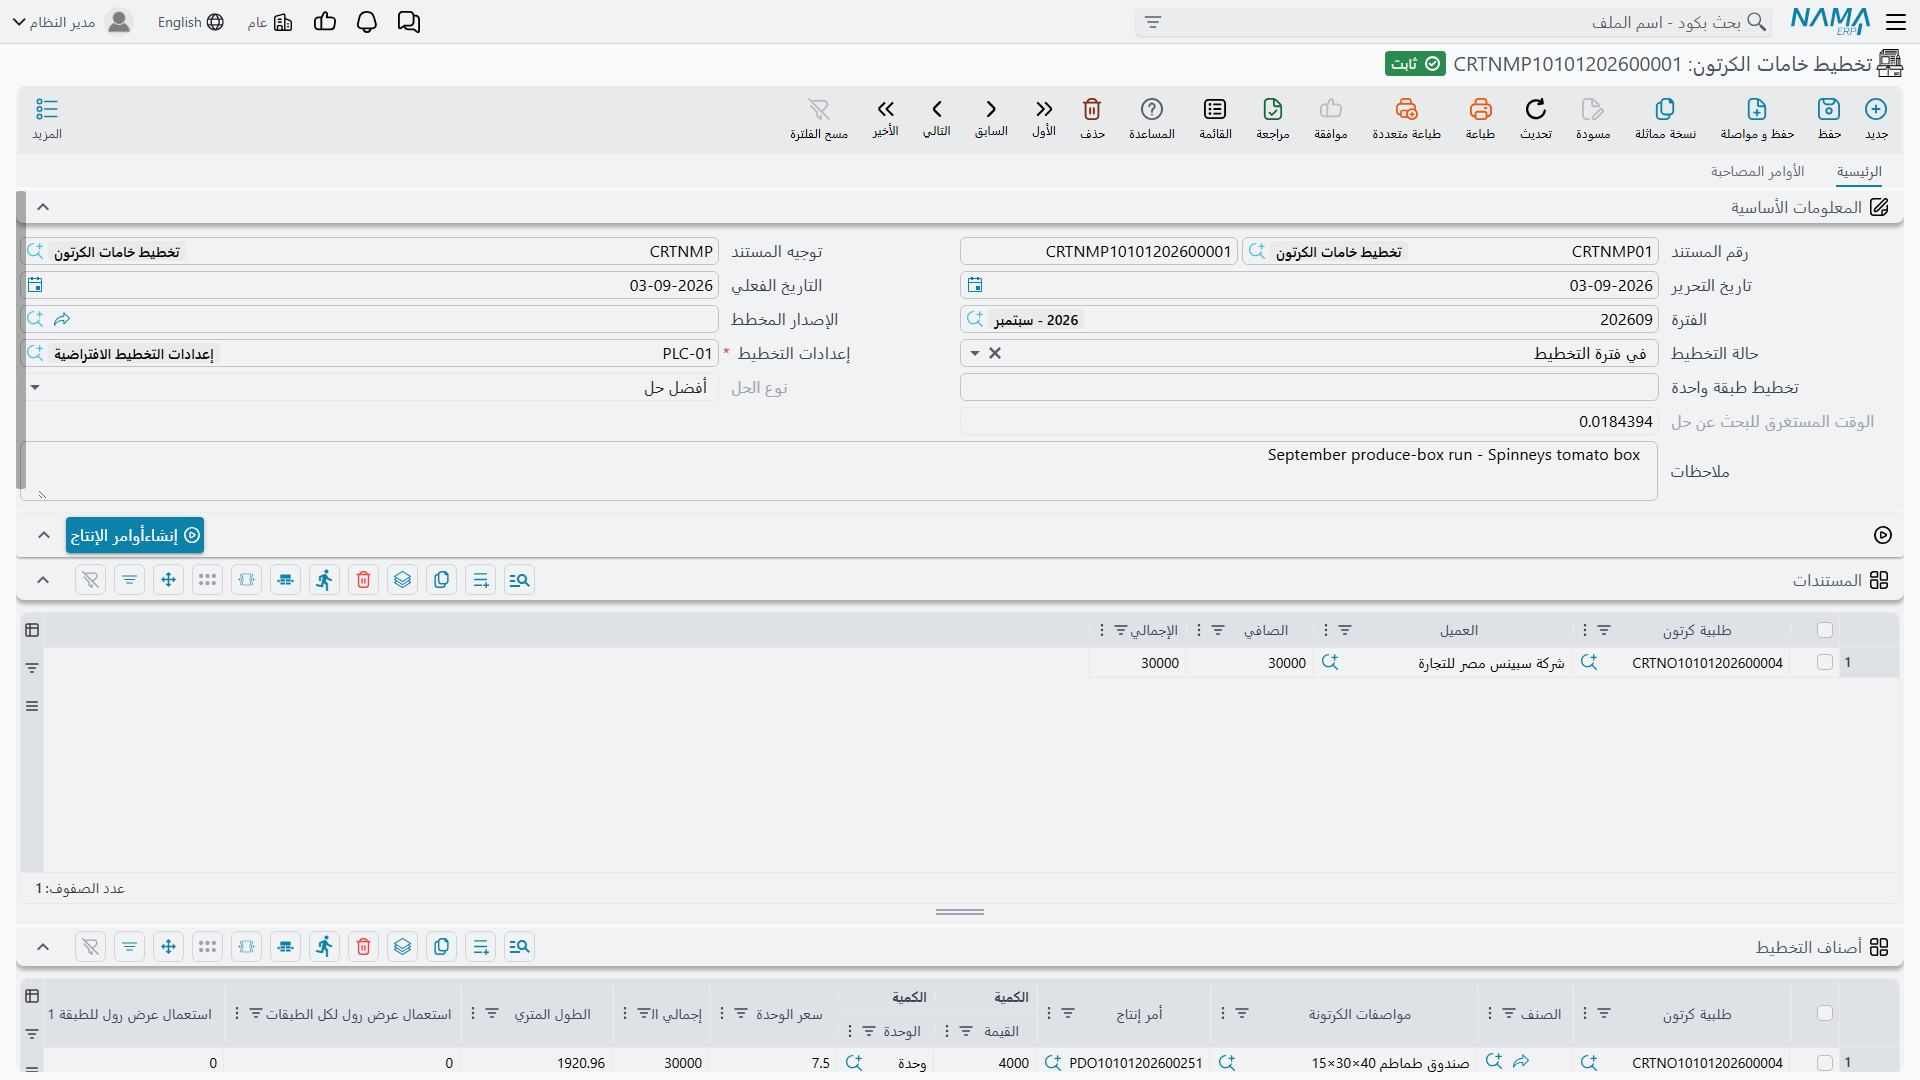The height and width of the screenshot is (1080, 1920).
Task: Open the hamburger main menu beside the NAMA logo
Action: tap(1896, 22)
